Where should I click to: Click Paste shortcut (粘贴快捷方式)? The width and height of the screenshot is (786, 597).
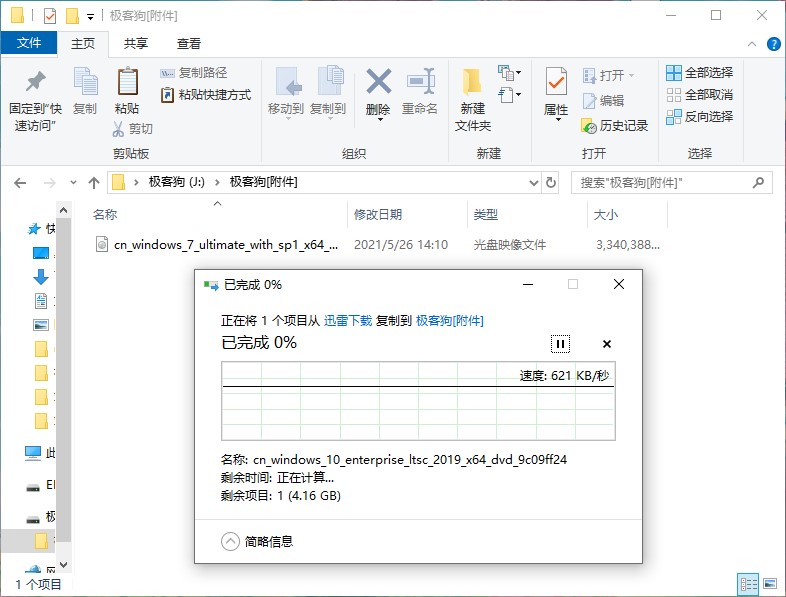(x=206, y=95)
